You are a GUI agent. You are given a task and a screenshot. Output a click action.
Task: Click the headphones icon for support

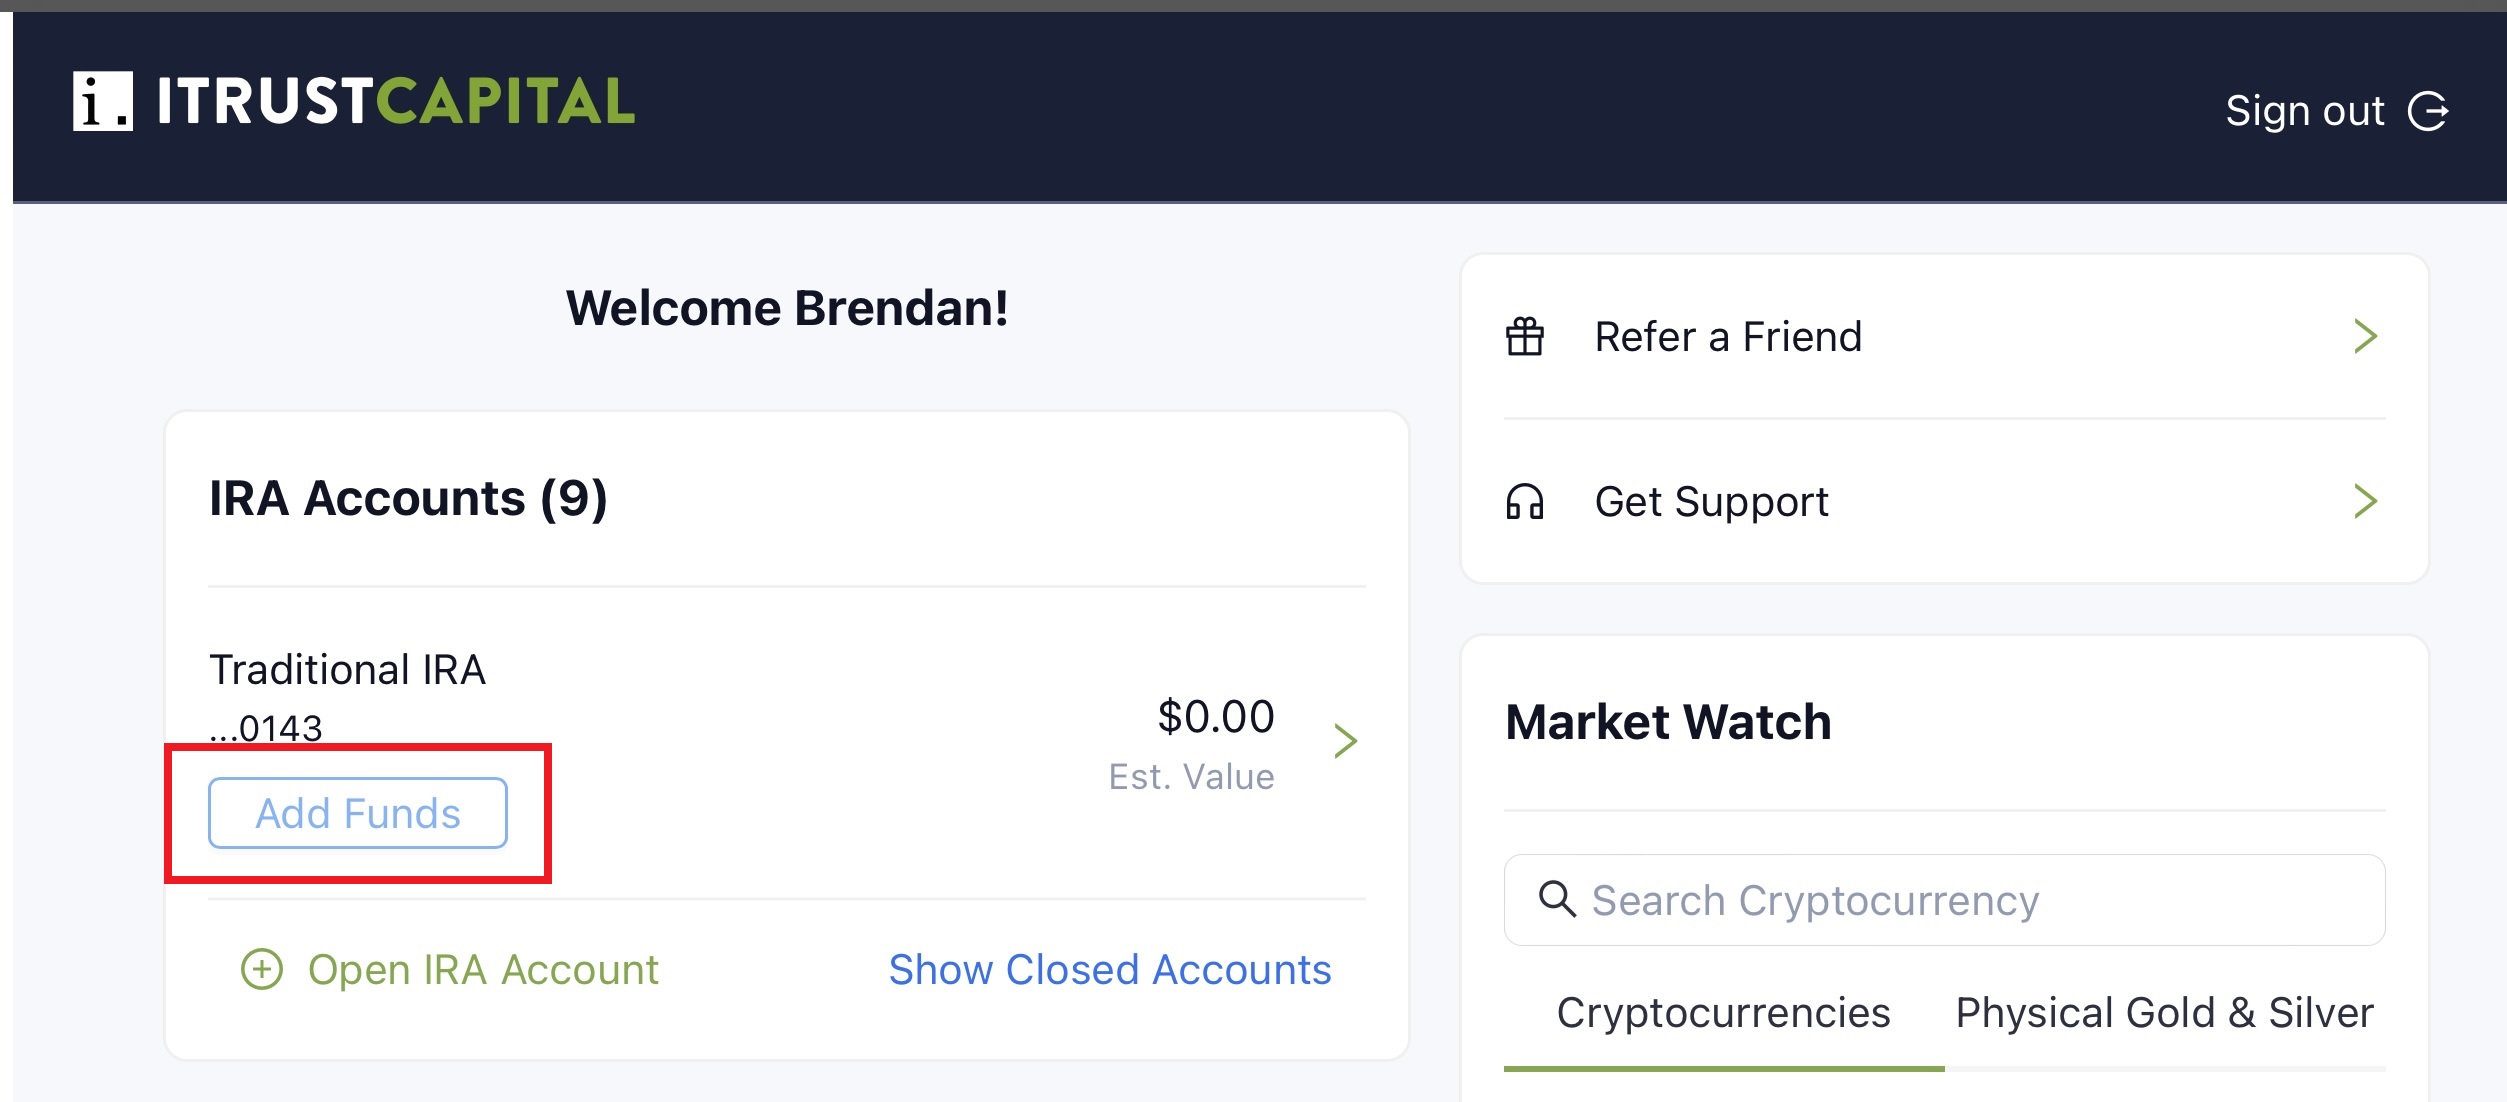pyautogui.click(x=1525, y=501)
